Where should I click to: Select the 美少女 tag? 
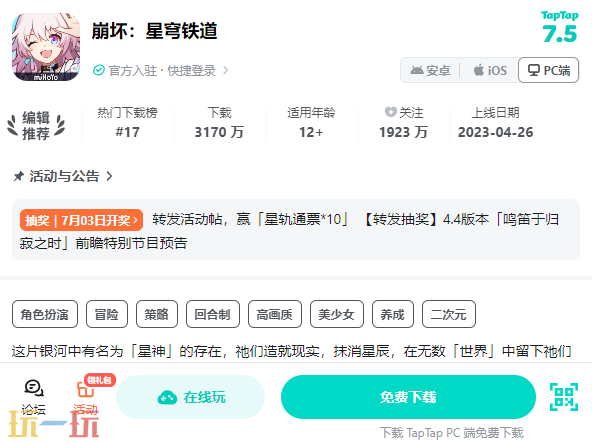click(336, 314)
